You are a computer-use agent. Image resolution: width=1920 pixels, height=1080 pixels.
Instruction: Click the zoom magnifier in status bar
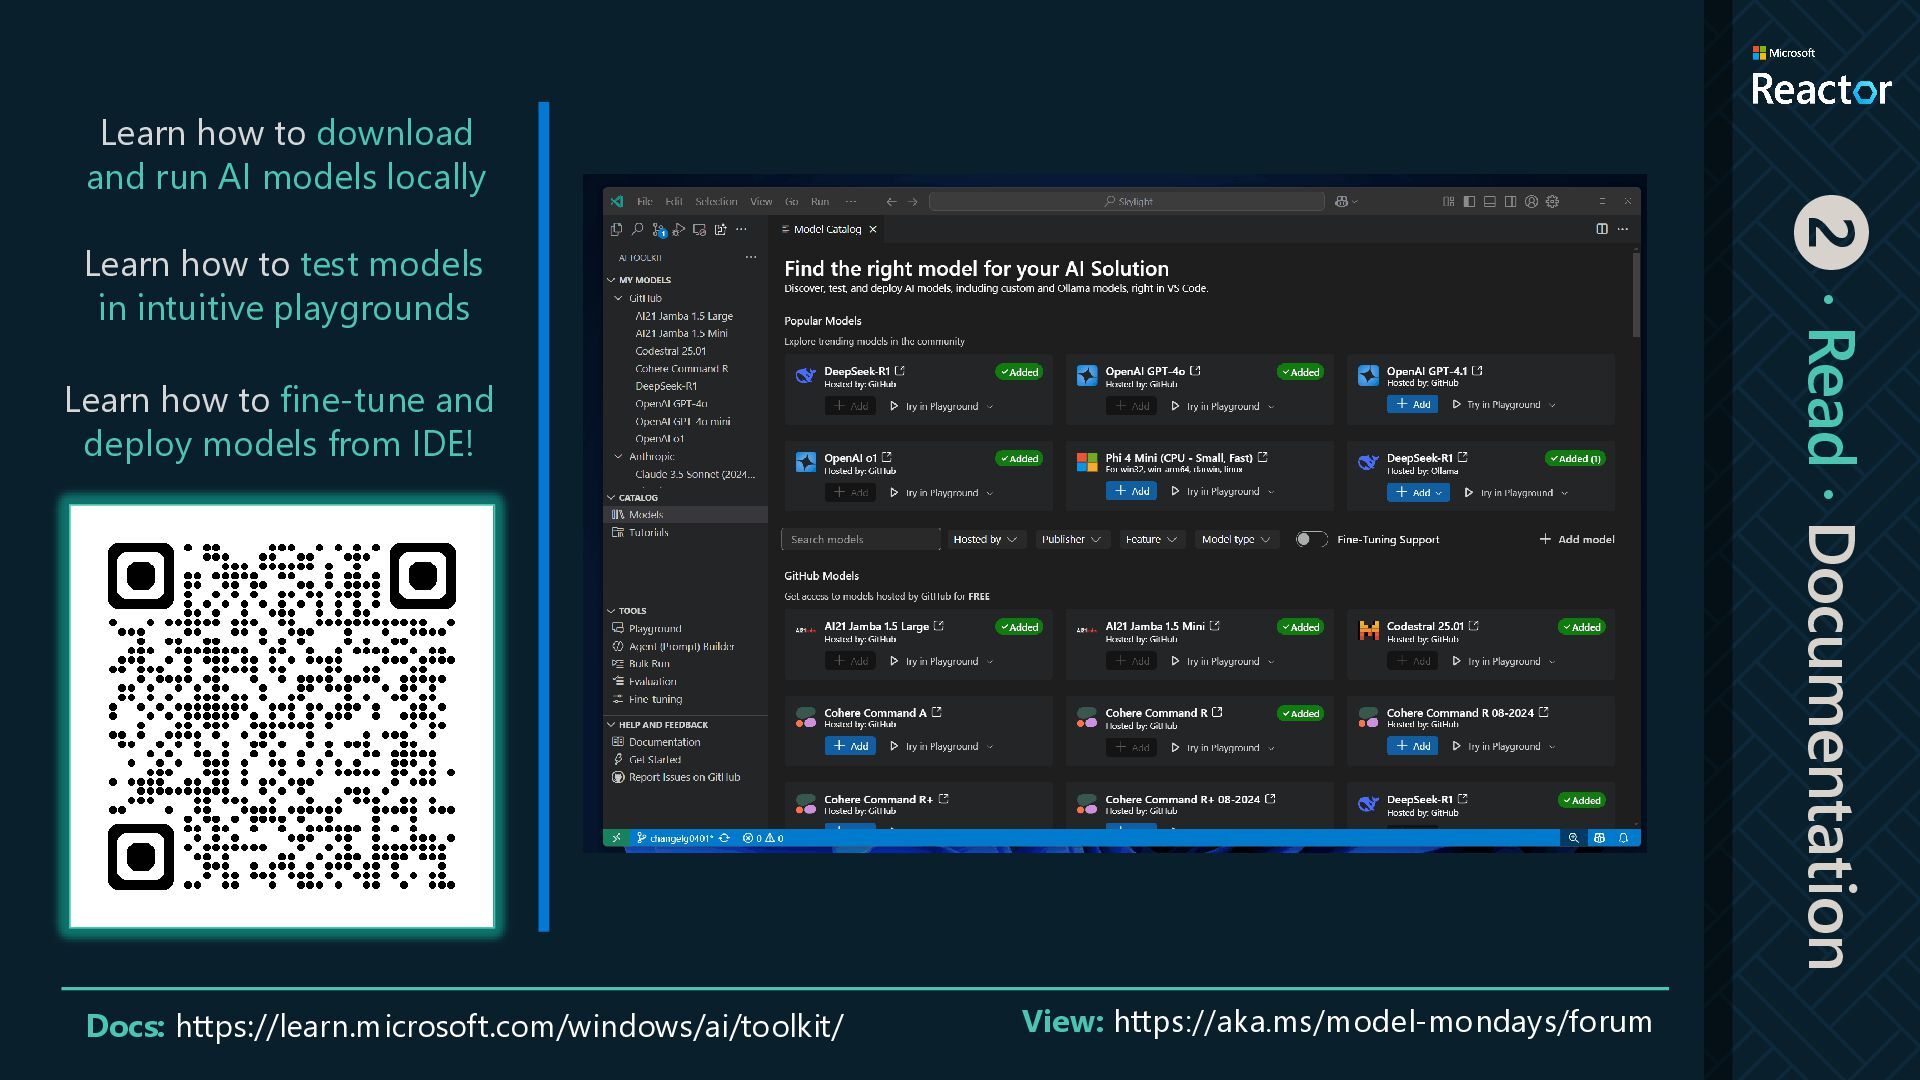click(x=1573, y=838)
